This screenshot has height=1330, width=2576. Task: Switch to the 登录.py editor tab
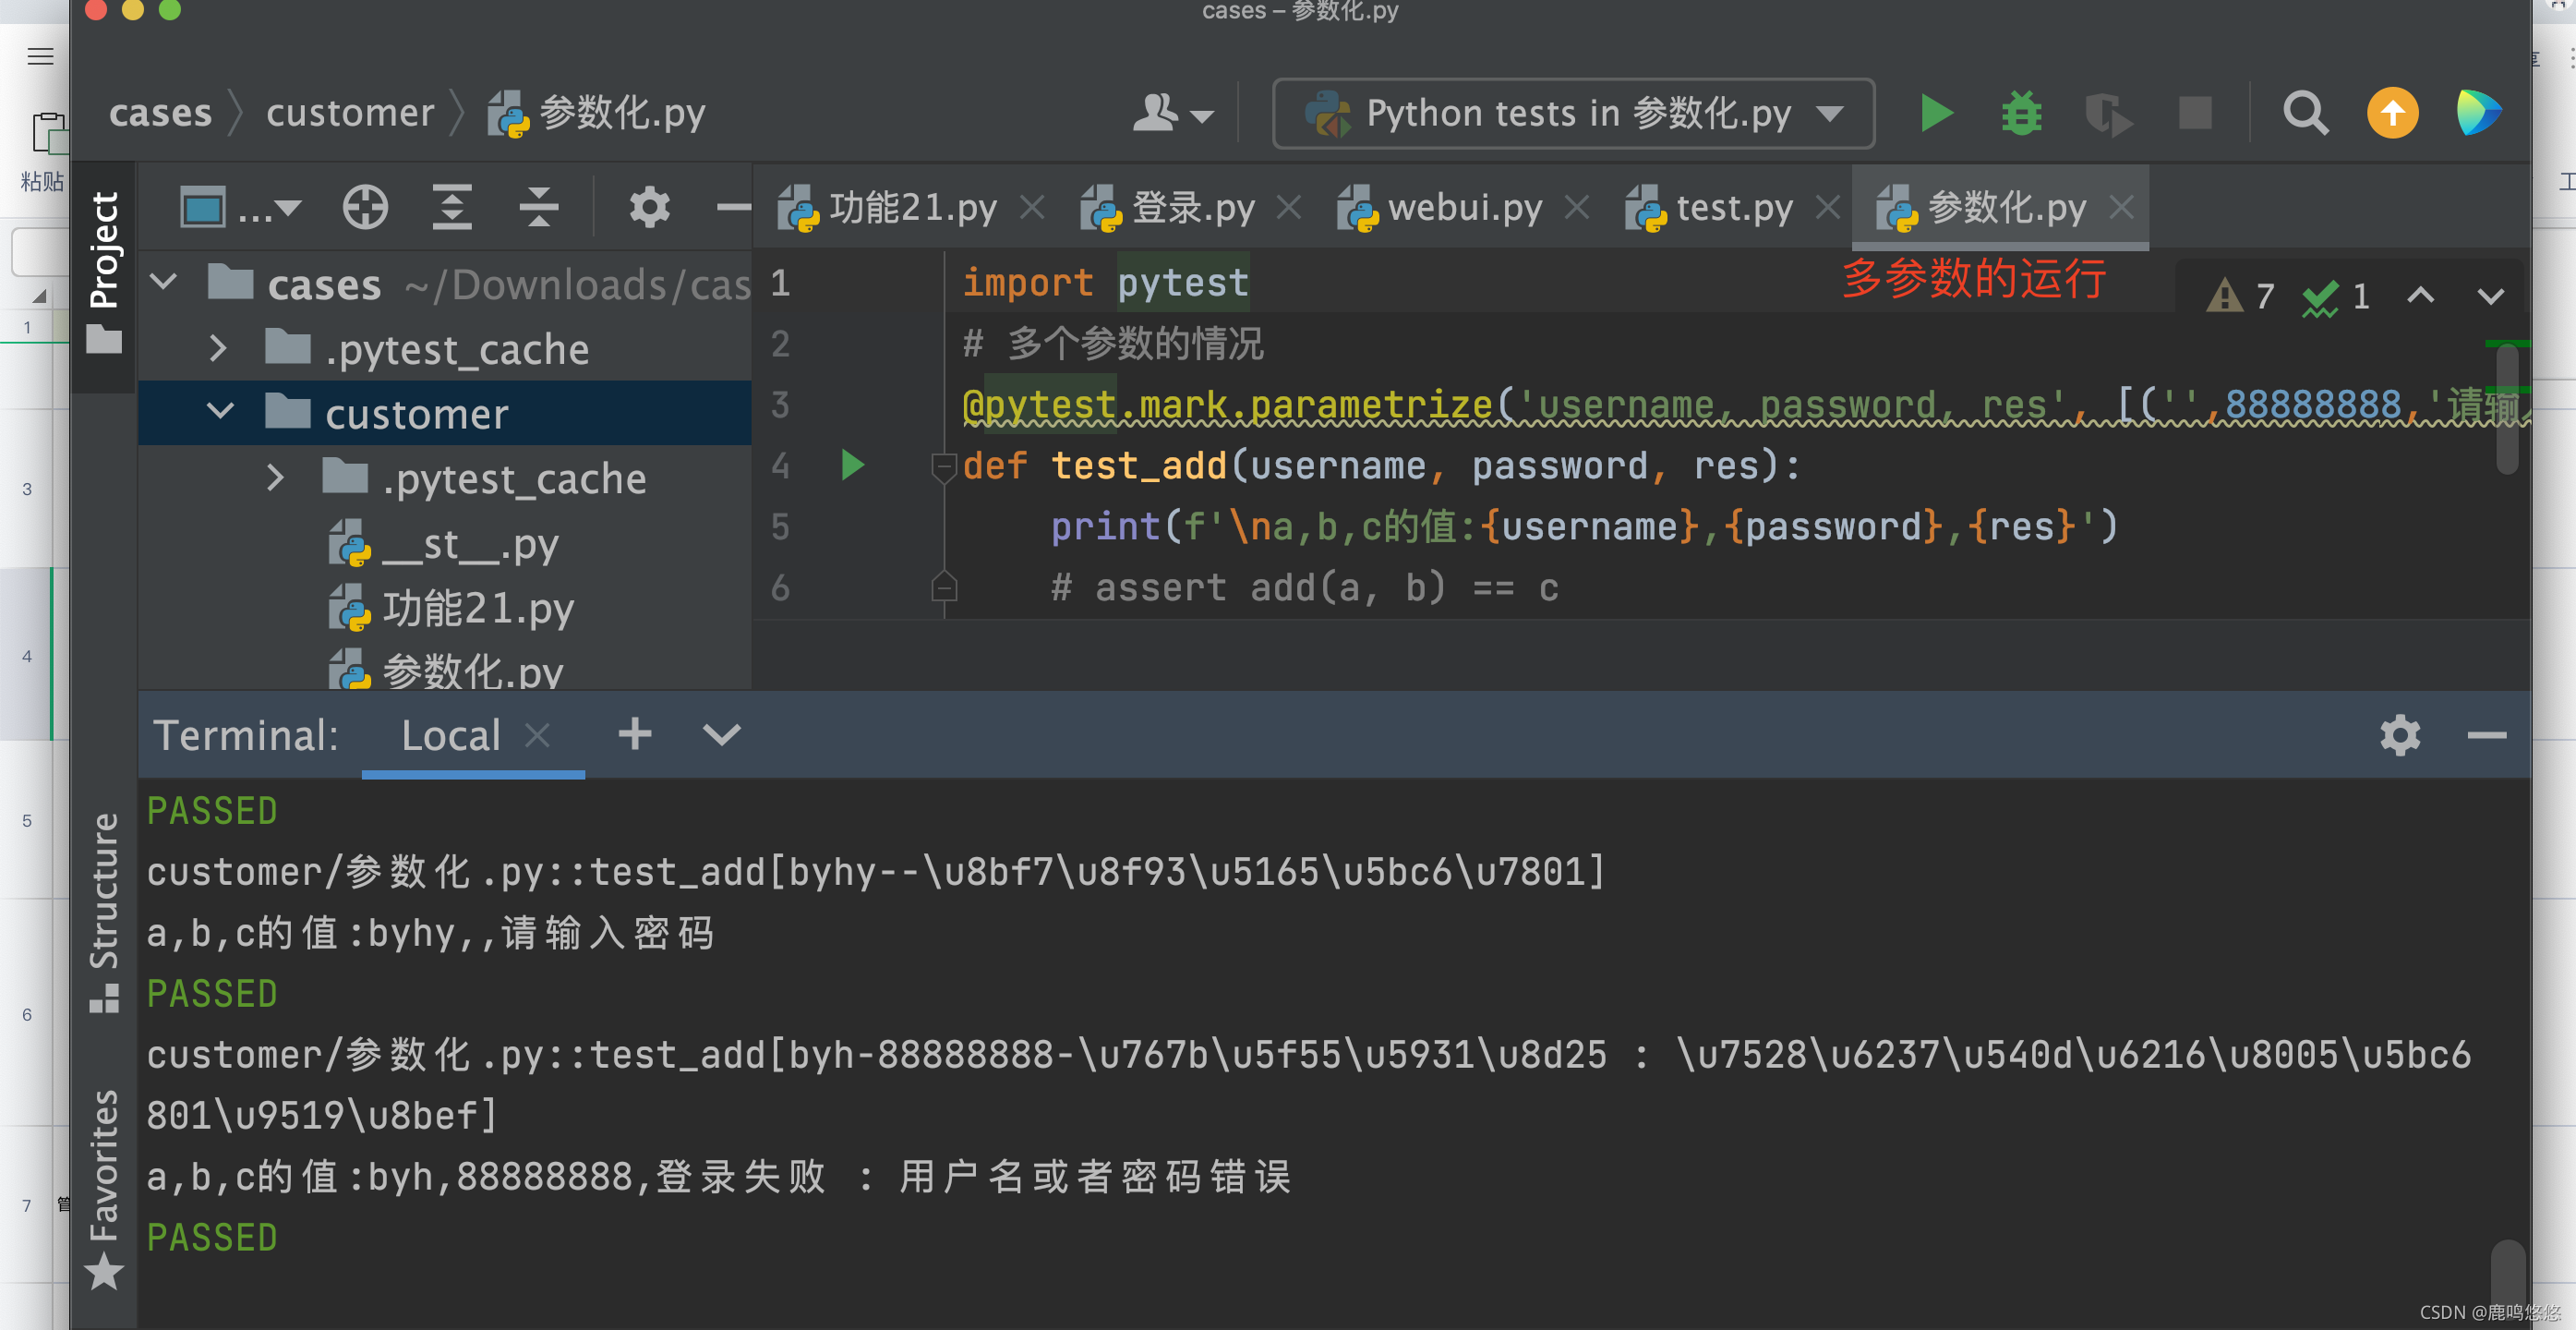point(1168,208)
